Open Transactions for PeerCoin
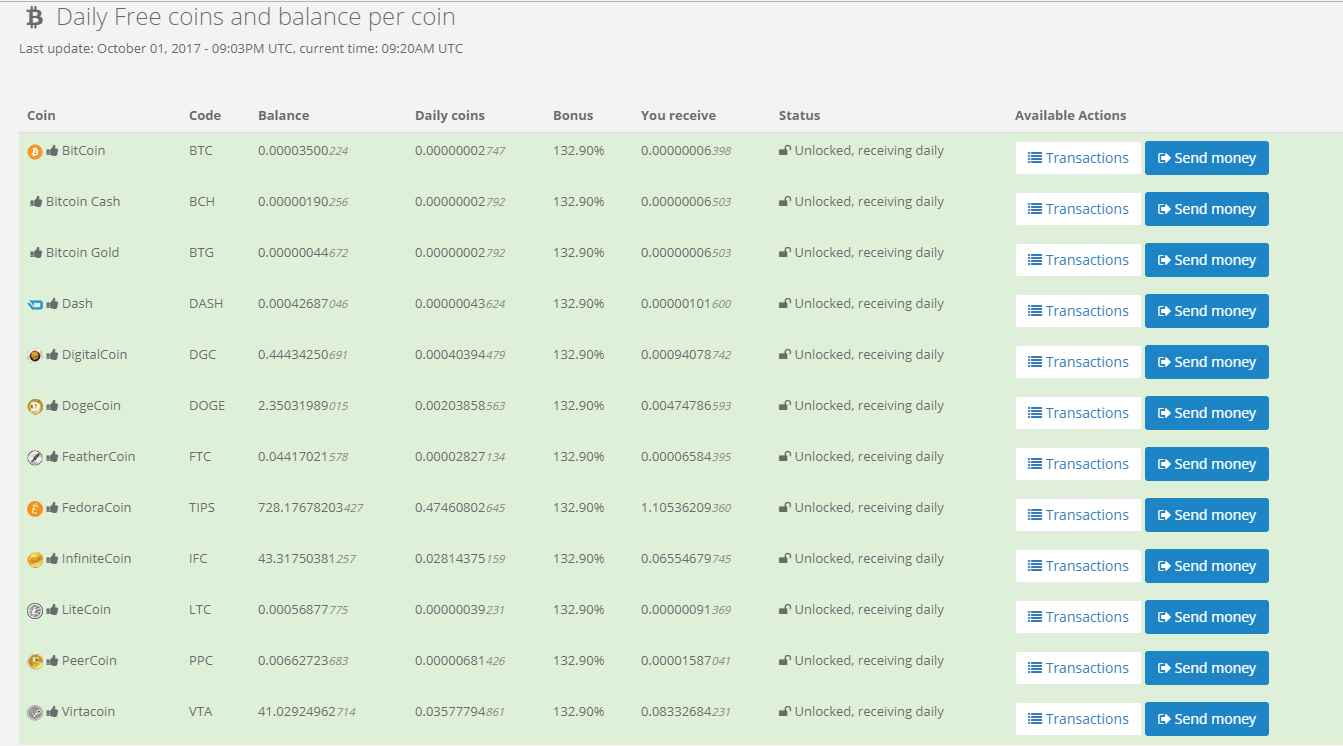Viewport: 1343px width, 746px height. (1078, 668)
